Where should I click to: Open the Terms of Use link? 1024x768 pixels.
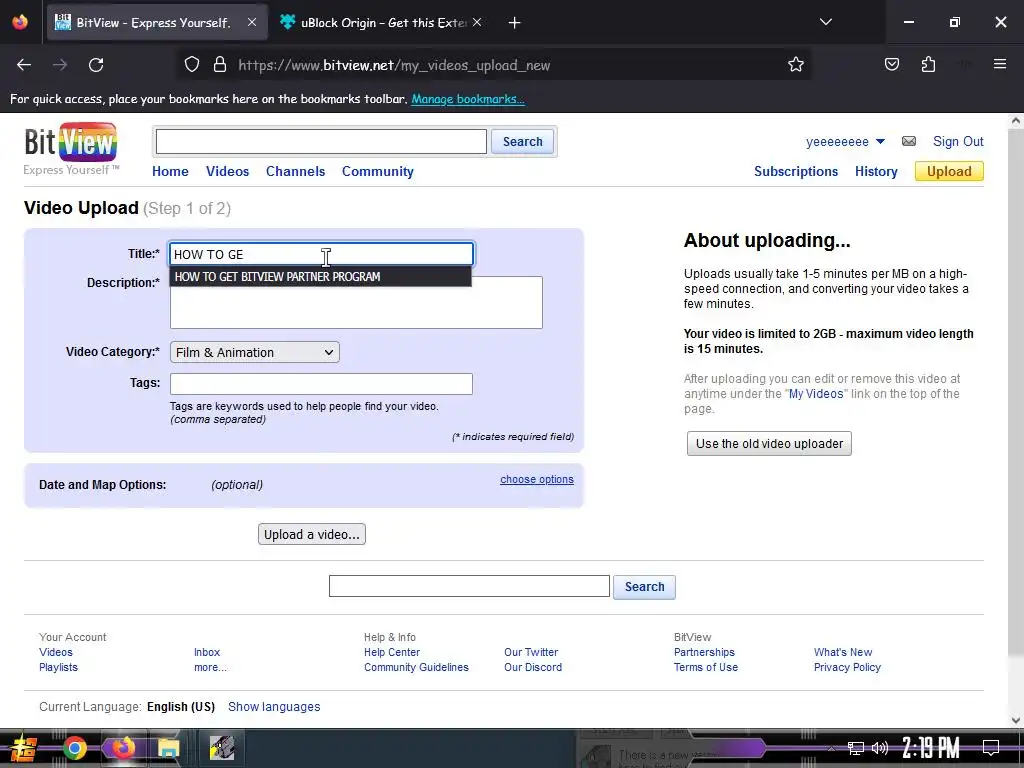pos(706,667)
